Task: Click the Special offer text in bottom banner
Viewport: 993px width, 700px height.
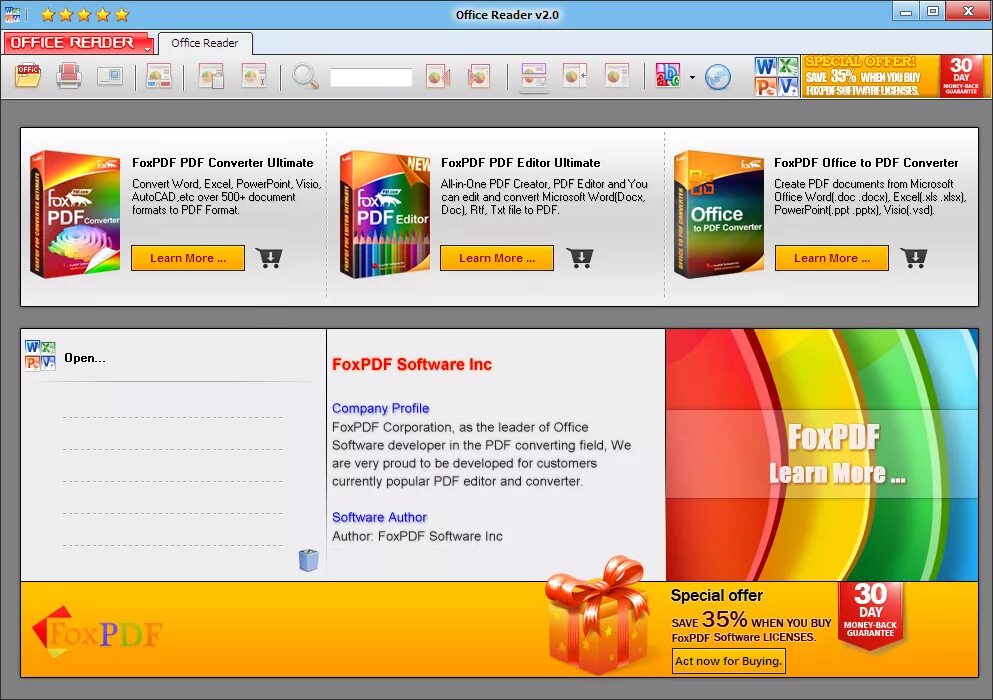Action: pyautogui.click(x=716, y=595)
